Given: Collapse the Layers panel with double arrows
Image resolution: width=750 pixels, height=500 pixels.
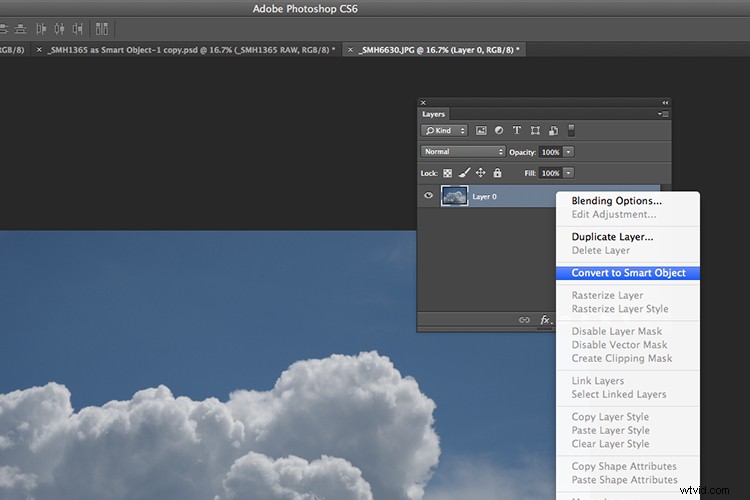Looking at the screenshot, I should pos(665,102).
